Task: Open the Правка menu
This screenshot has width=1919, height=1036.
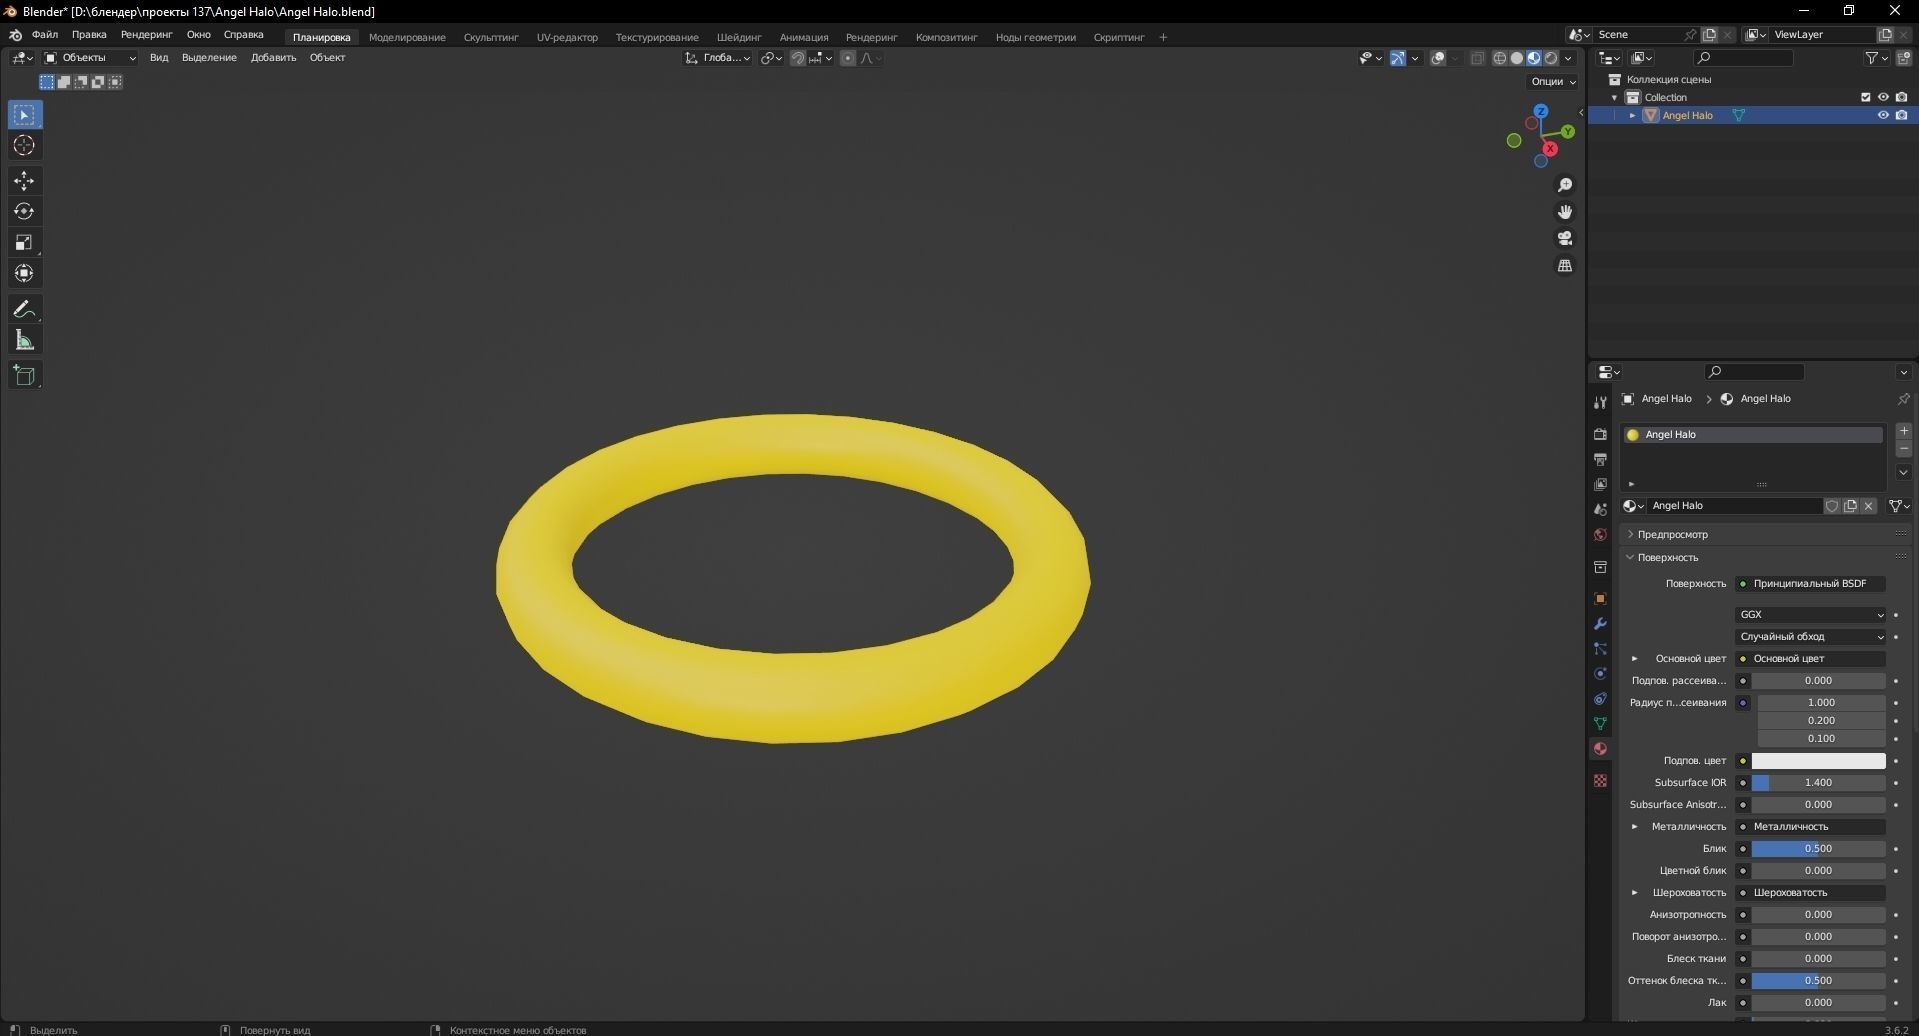Action: (89, 35)
